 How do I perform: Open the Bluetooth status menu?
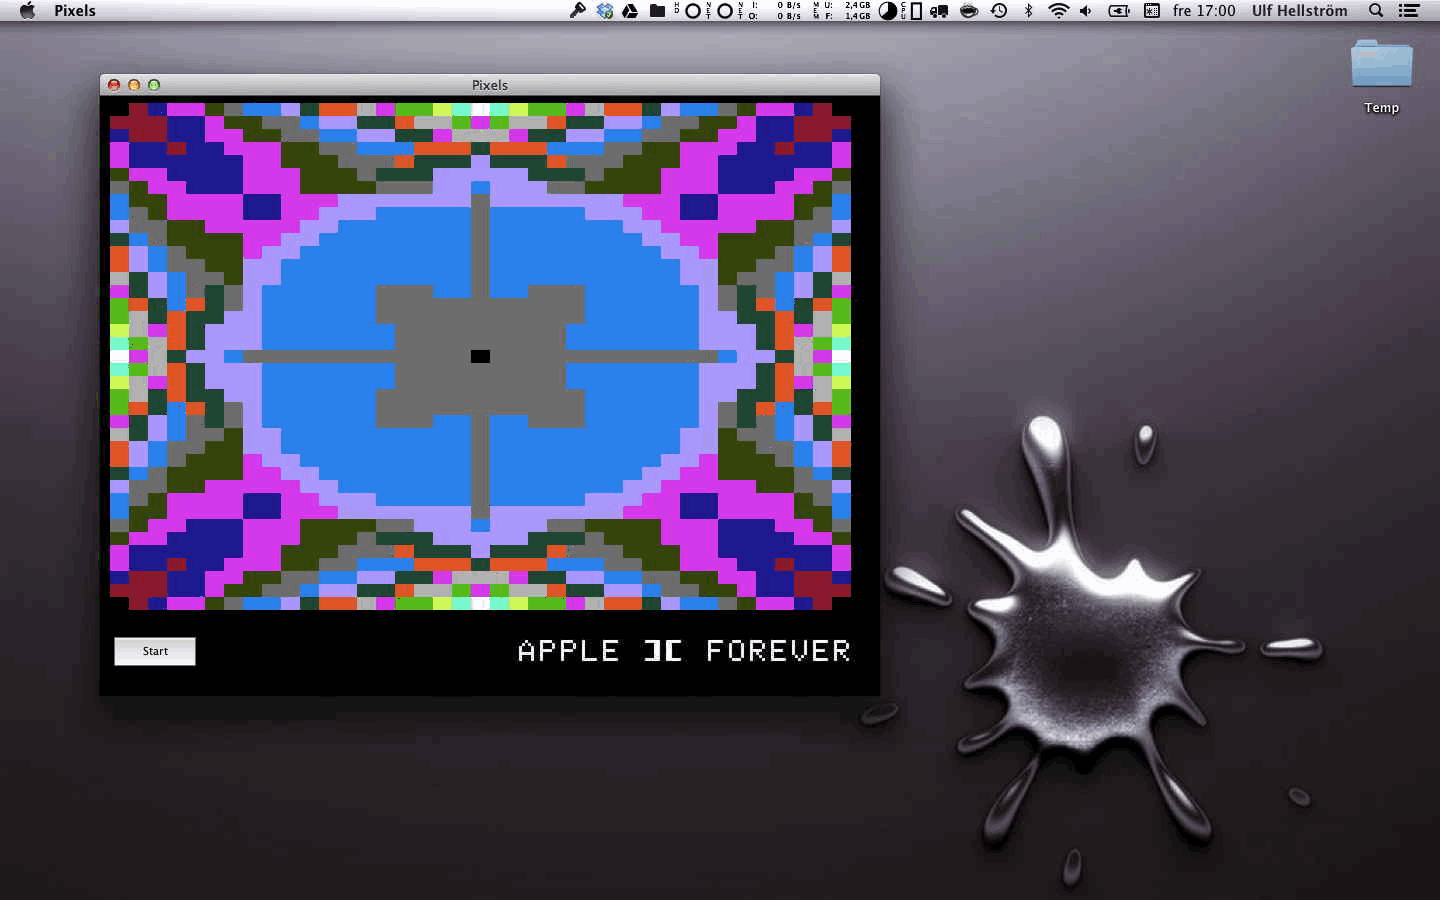(x=1028, y=11)
